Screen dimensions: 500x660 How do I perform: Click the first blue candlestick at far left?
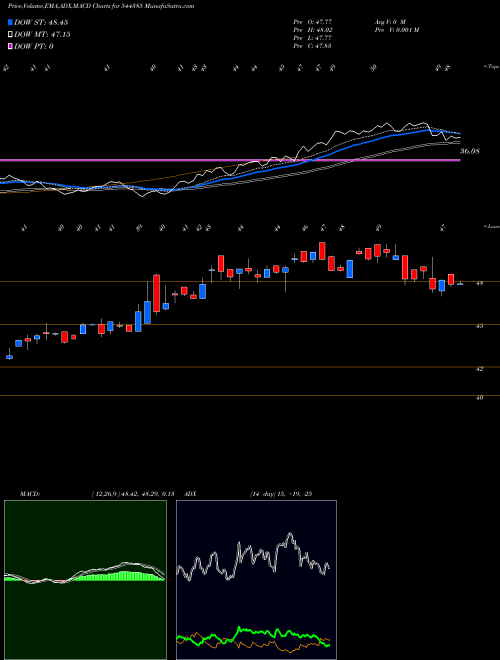(9, 357)
